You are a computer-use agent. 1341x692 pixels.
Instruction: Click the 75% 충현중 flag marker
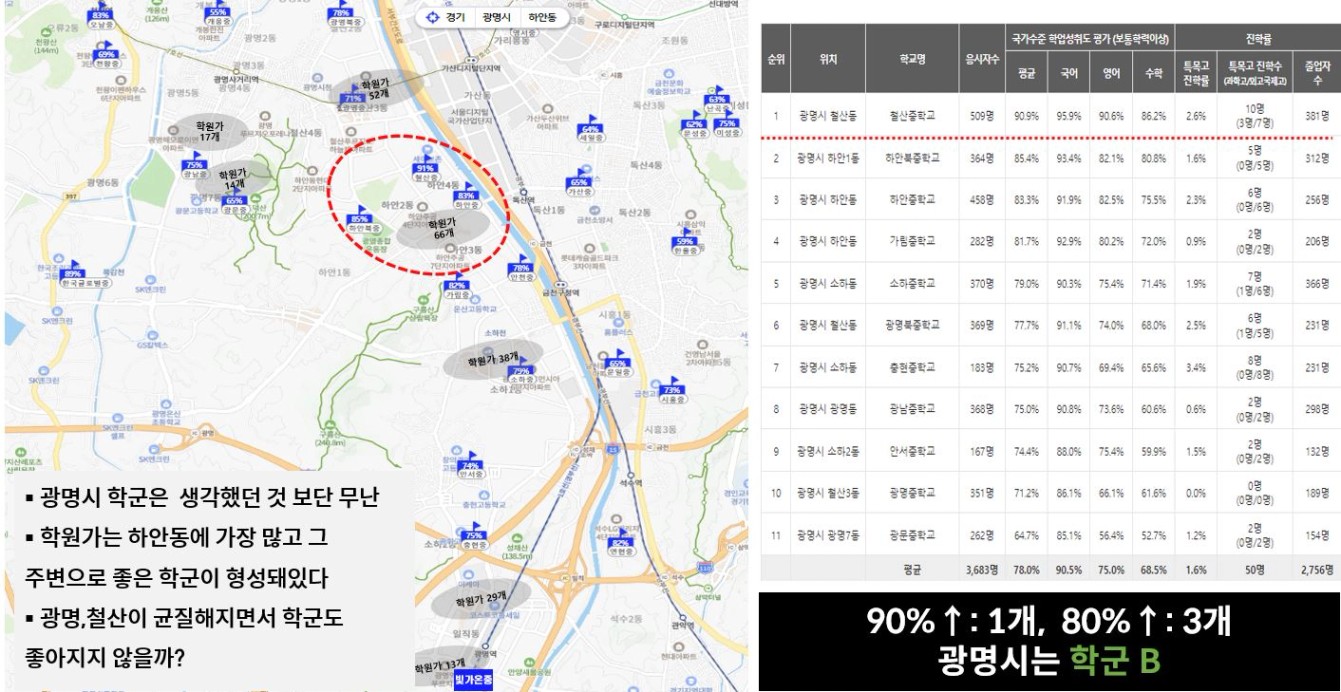[x=474, y=537]
